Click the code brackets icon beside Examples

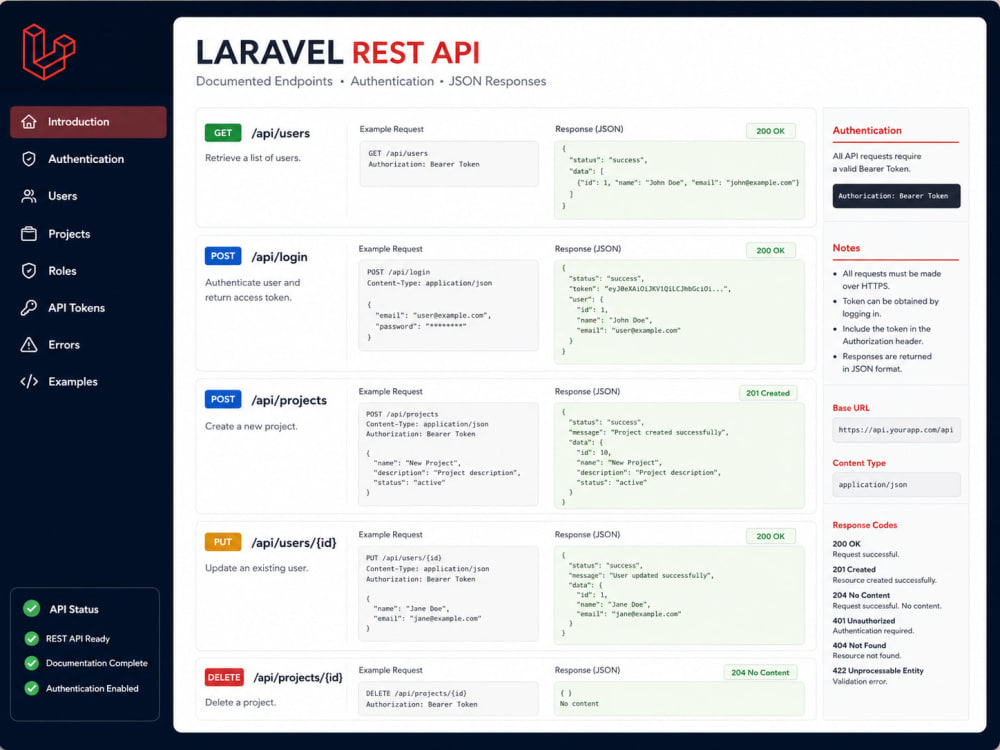click(x=29, y=381)
